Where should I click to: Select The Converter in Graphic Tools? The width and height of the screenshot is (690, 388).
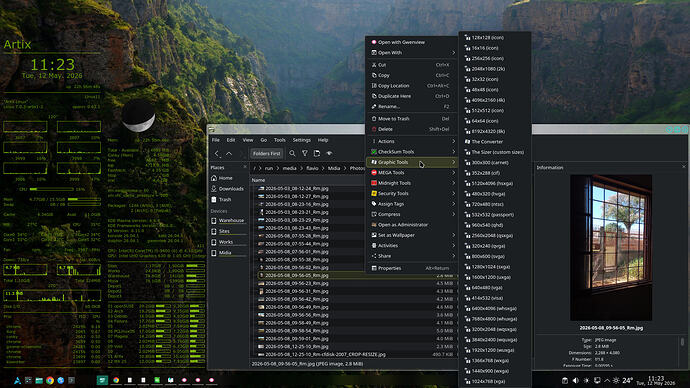(x=495, y=142)
